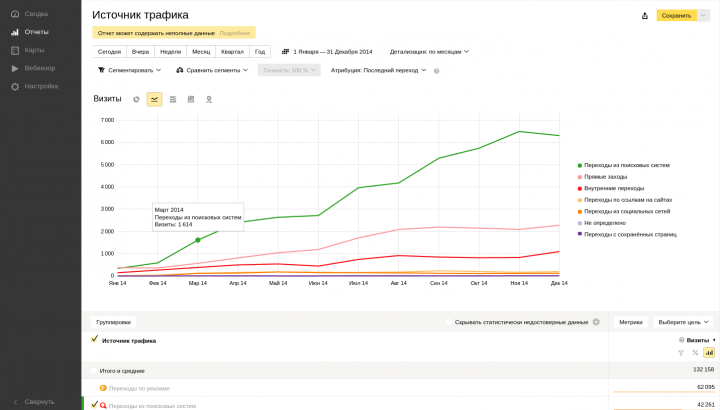Image resolution: width=720 pixels, height=410 pixels.
Task: Click the map view icon next to Визиты
Action: pyautogui.click(x=209, y=99)
